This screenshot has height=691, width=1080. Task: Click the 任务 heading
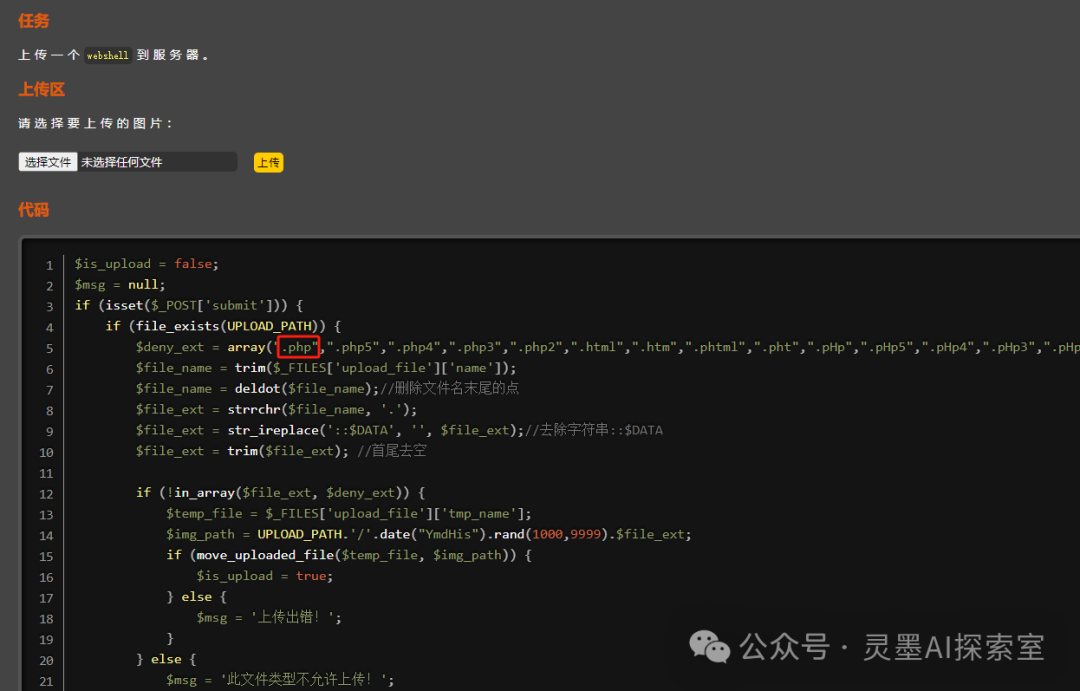(34, 21)
